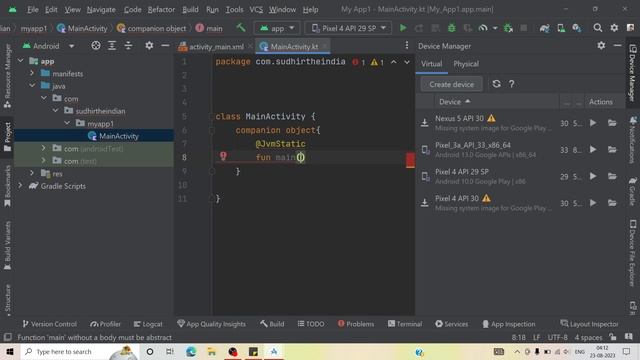
Task: Open IDE settings gear in main toolbar
Action: (614, 28)
